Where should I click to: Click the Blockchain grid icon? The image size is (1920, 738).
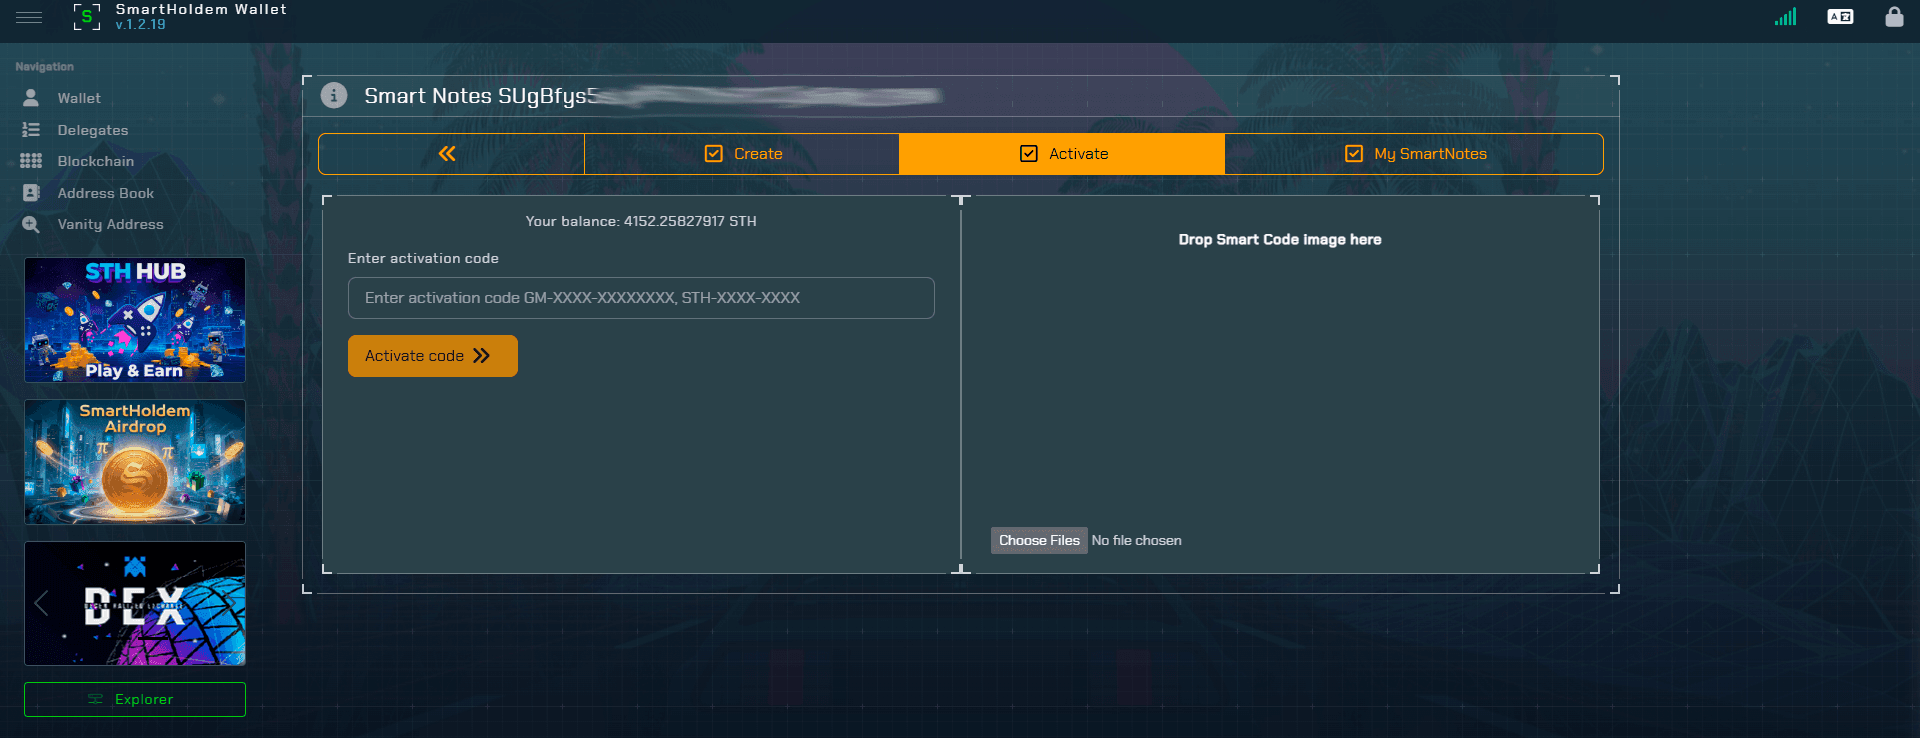point(31,161)
